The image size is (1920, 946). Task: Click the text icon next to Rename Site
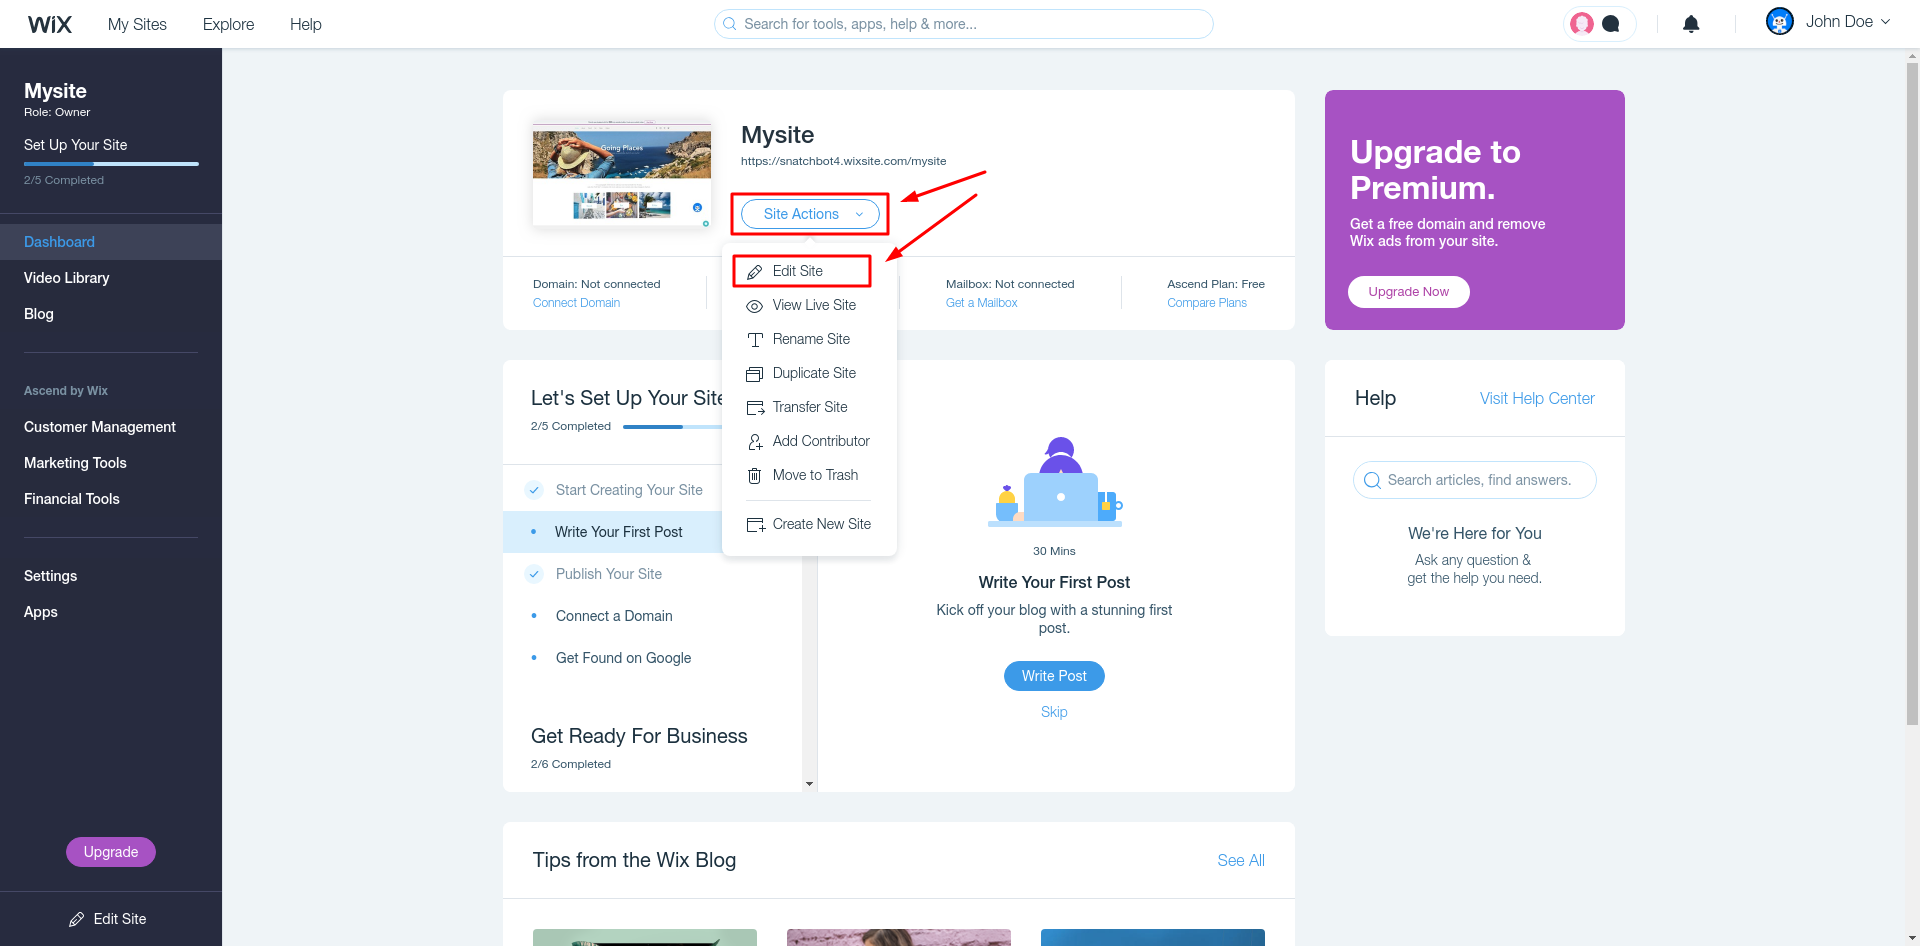coord(755,340)
